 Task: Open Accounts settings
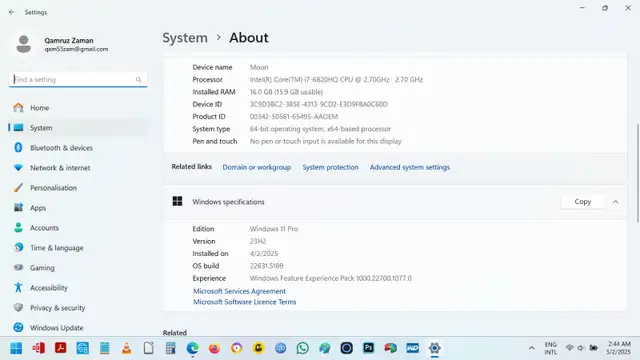[78, 228]
